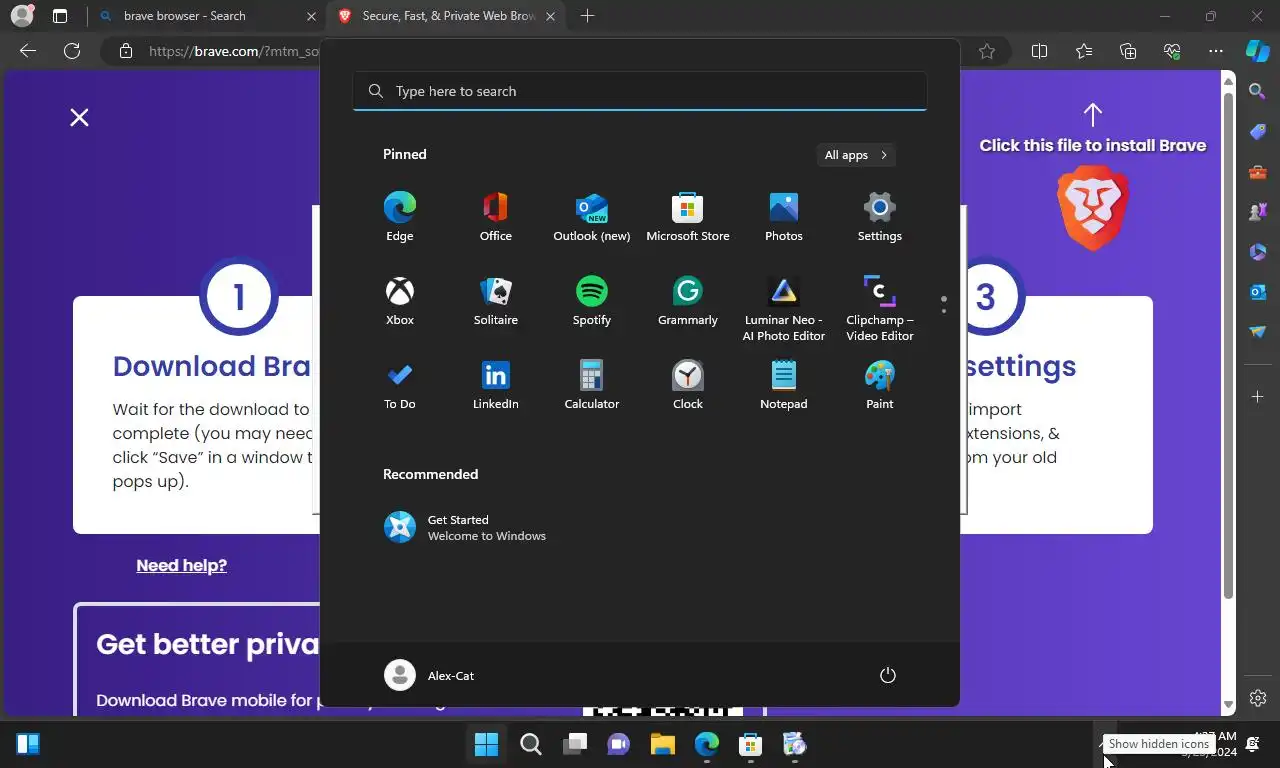The width and height of the screenshot is (1280, 768).
Task: Open notification bell in system tray
Action: pos(1252,744)
